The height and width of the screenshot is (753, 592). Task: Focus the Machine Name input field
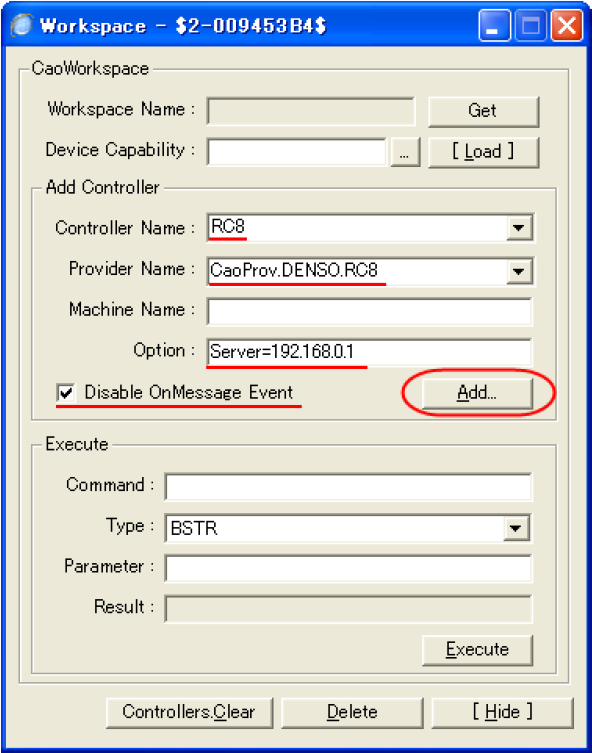click(x=369, y=311)
